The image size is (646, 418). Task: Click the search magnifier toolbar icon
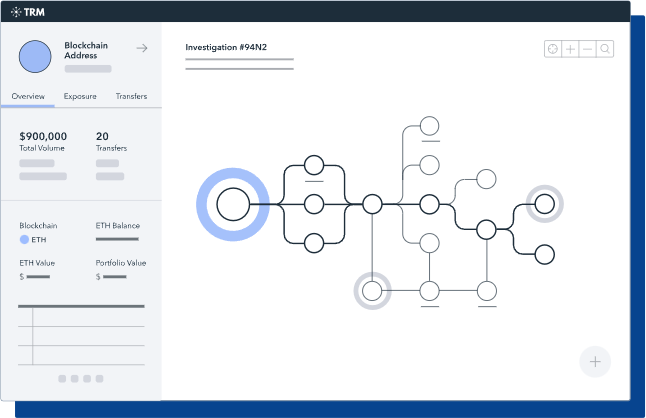[605, 49]
